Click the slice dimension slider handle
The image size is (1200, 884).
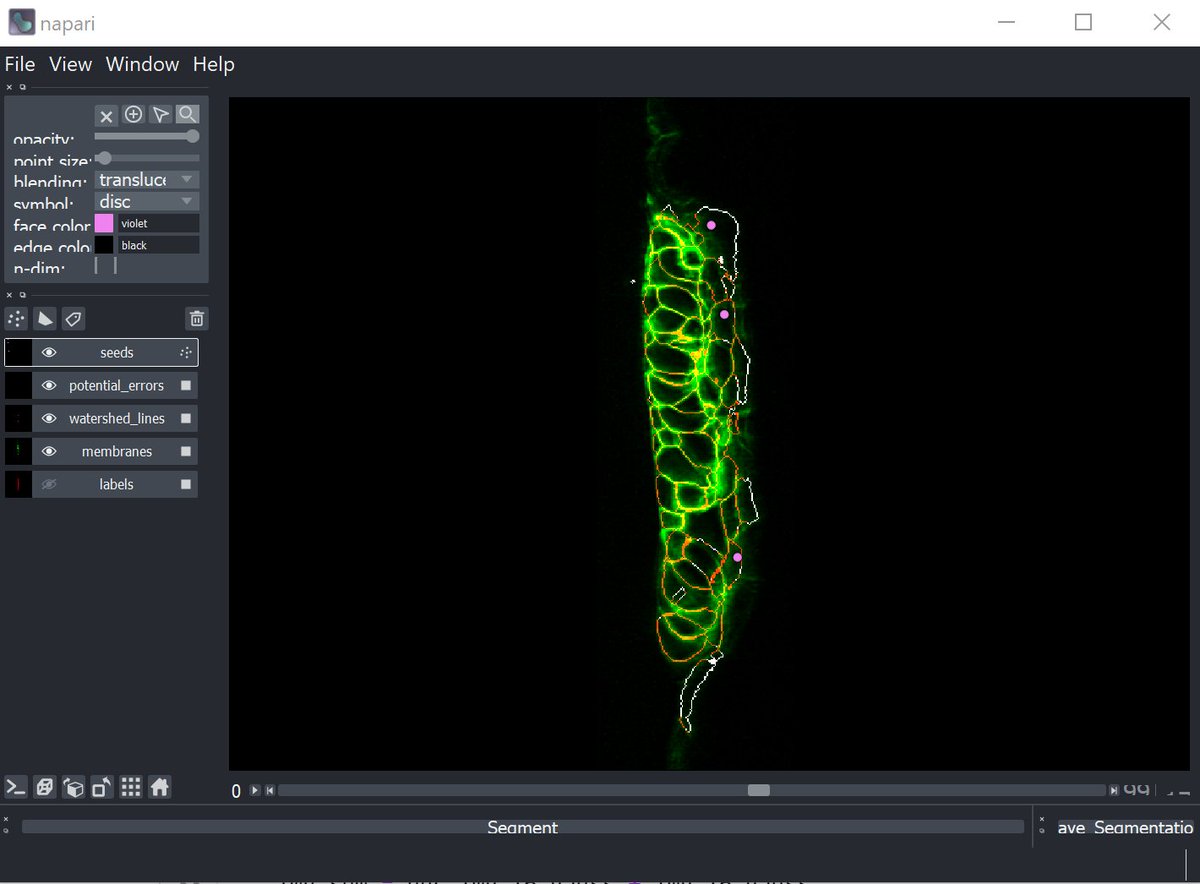(x=759, y=790)
